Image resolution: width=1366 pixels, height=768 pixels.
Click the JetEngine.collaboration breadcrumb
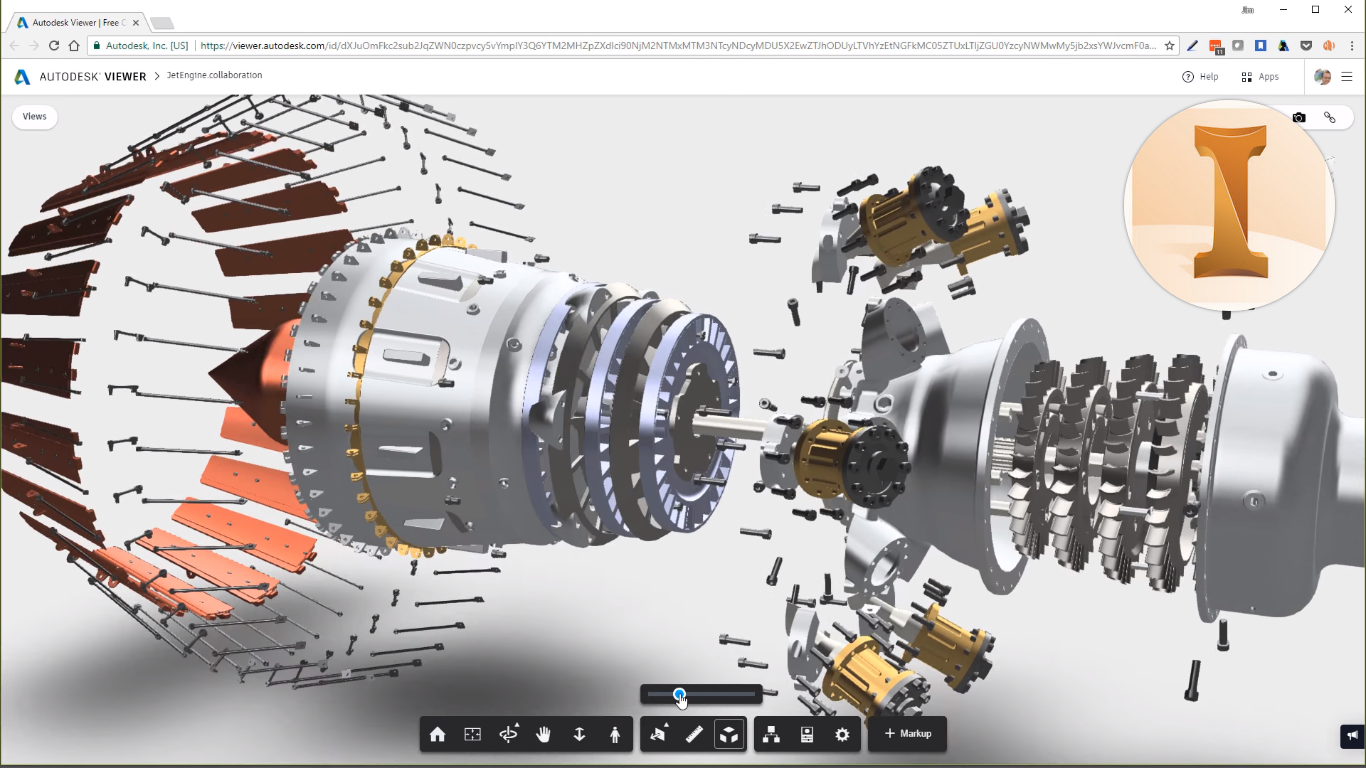[x=214, y=75]
